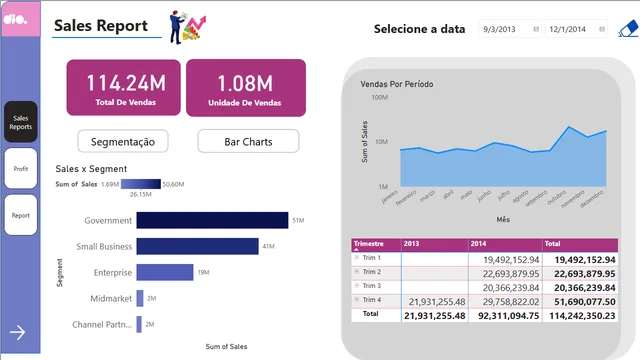This screenshot has width=640, height=360.
Task: Click the Segmentação button
Action: click(123, 142)
